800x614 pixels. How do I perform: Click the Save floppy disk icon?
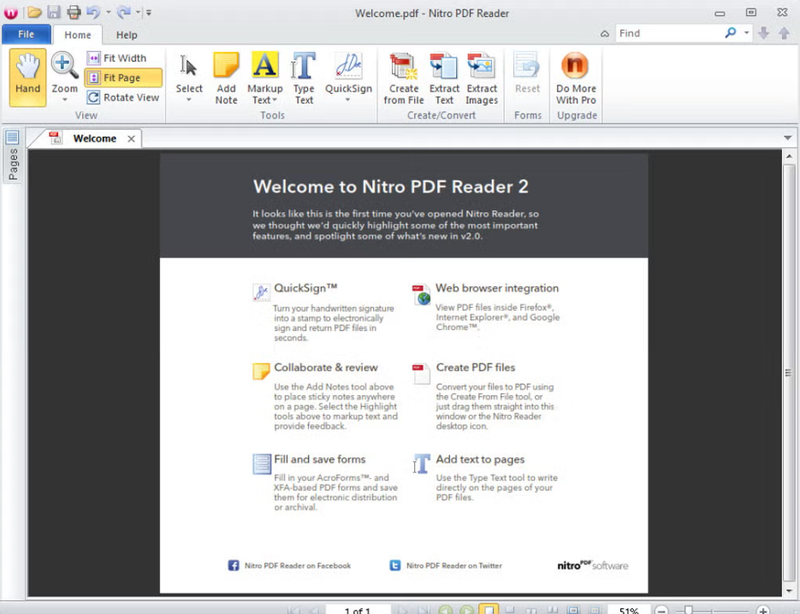click(54, 12)
